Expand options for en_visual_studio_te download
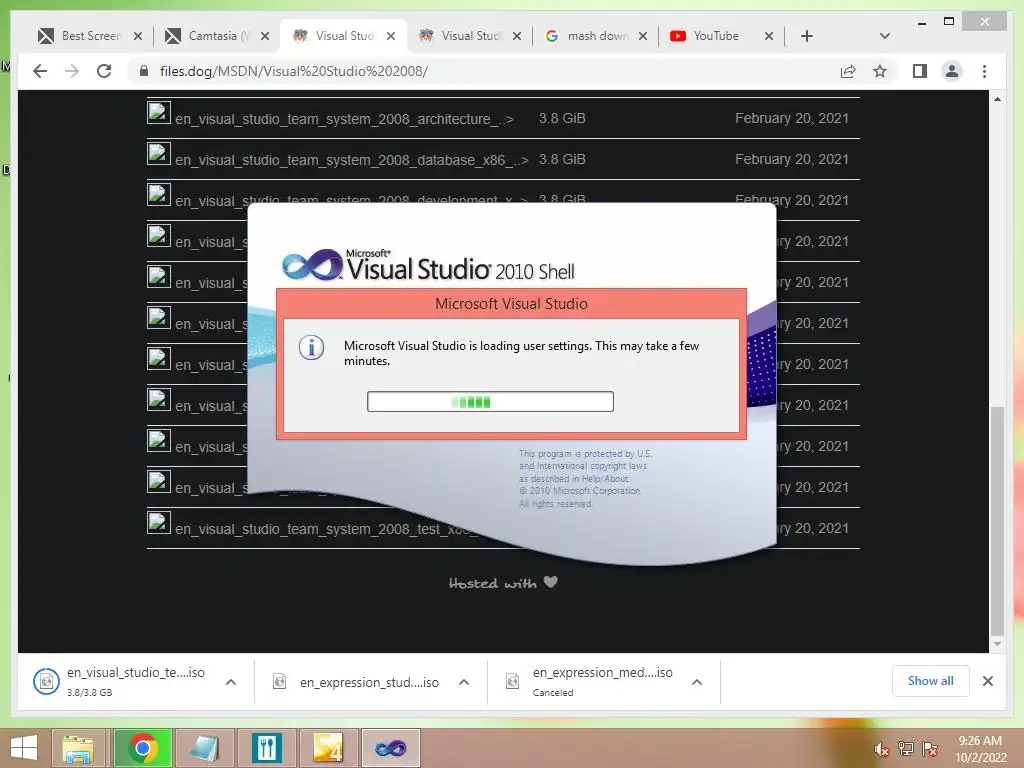The height and width of the screenshot is (768, 1024). 231,682
